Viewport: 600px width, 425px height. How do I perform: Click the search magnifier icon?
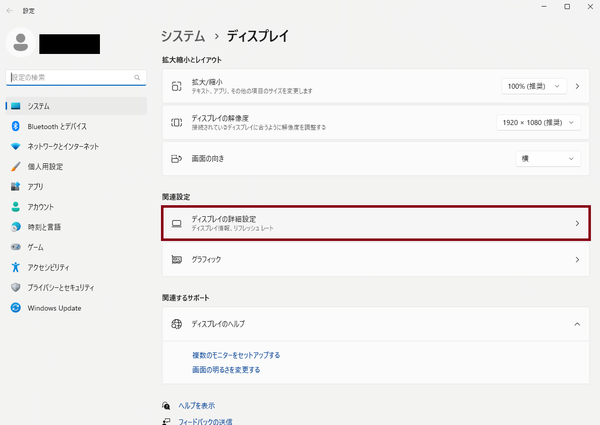(138, 77)
